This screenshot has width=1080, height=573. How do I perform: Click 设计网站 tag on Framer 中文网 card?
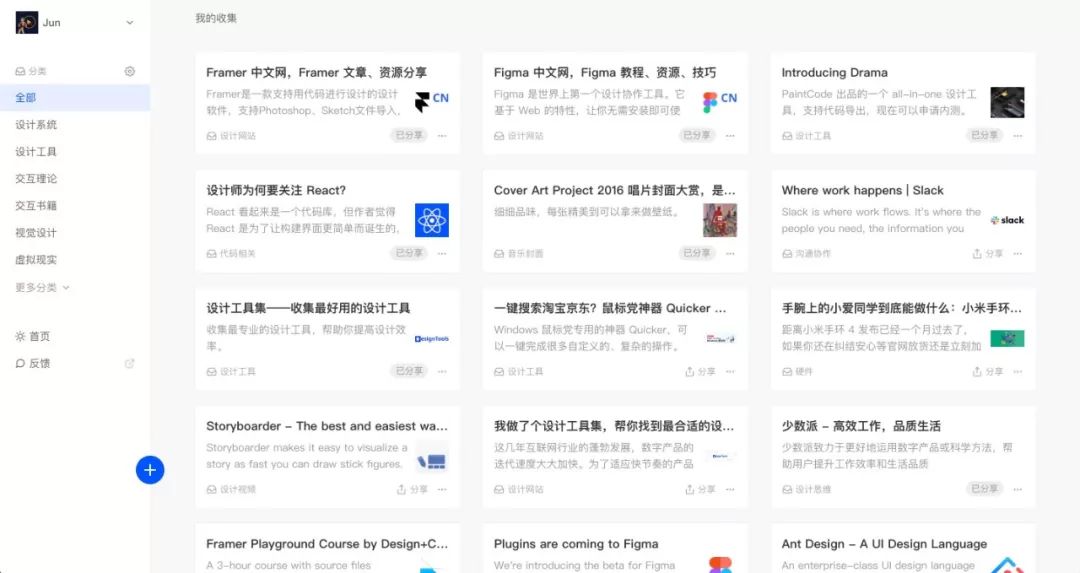click(x=231, y=136)
